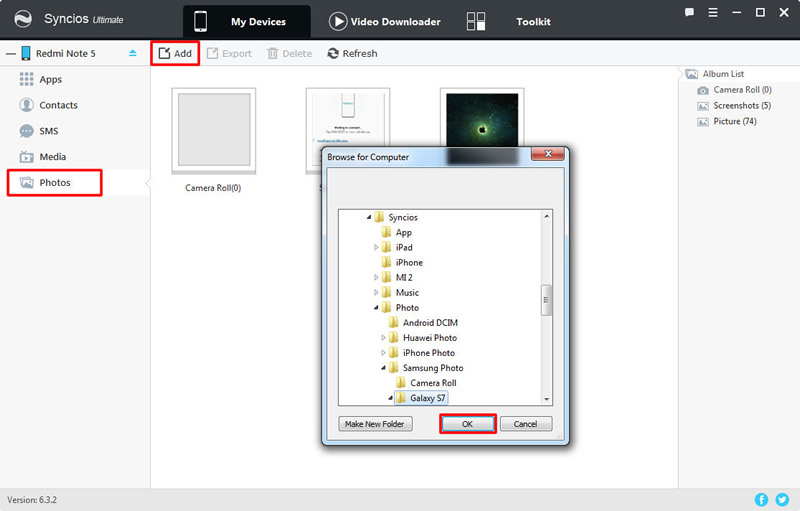The width and height of the screenshot is (800, 511).
Task: Click the folder tree scroll up arrow
Action: (546, 216)
